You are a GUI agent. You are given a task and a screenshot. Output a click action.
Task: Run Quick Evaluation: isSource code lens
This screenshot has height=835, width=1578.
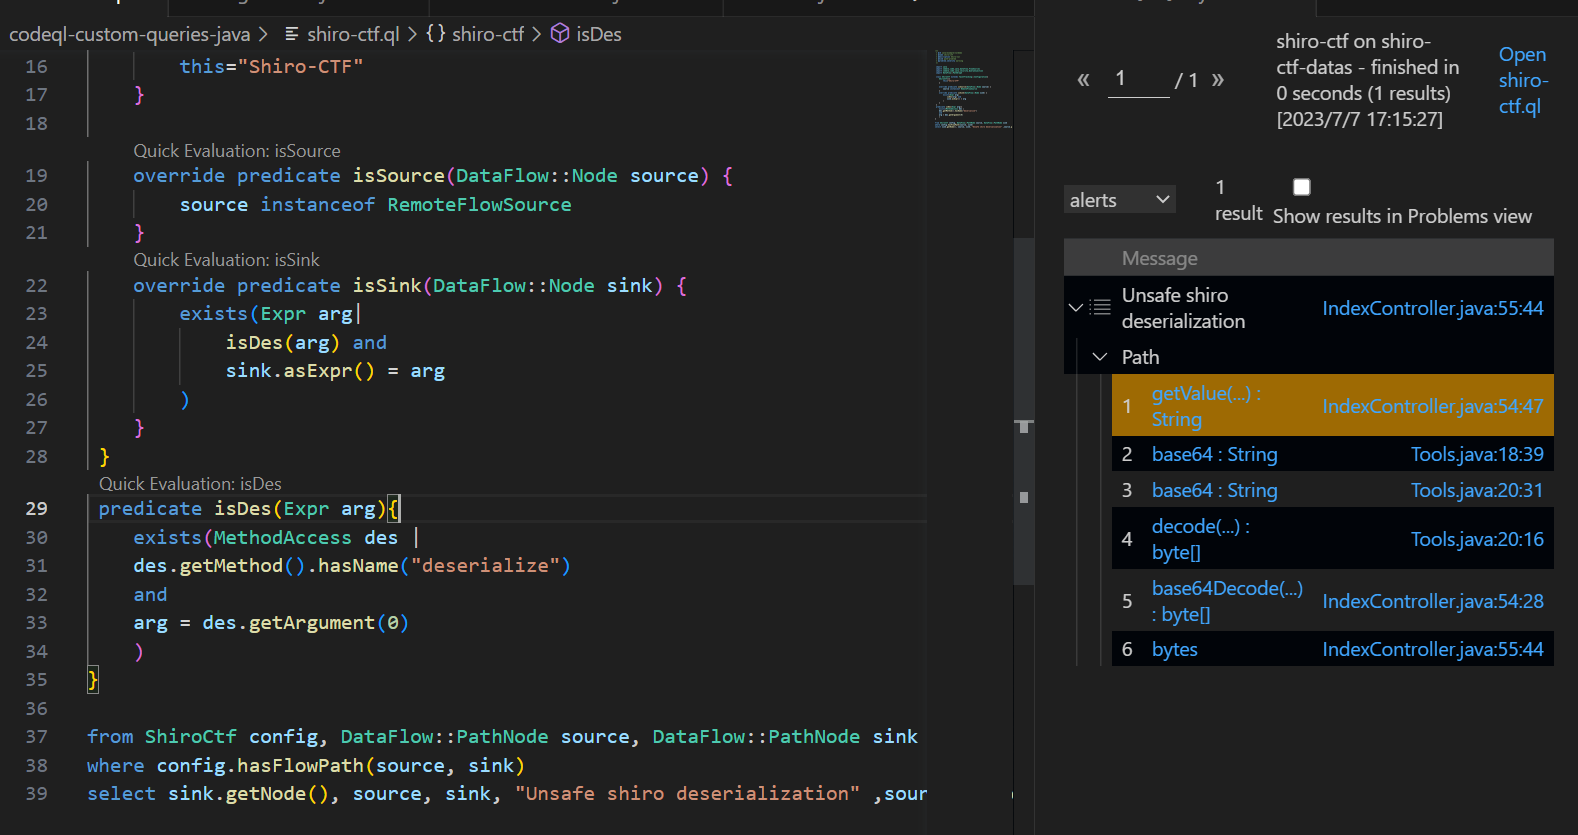pos(237,151)
